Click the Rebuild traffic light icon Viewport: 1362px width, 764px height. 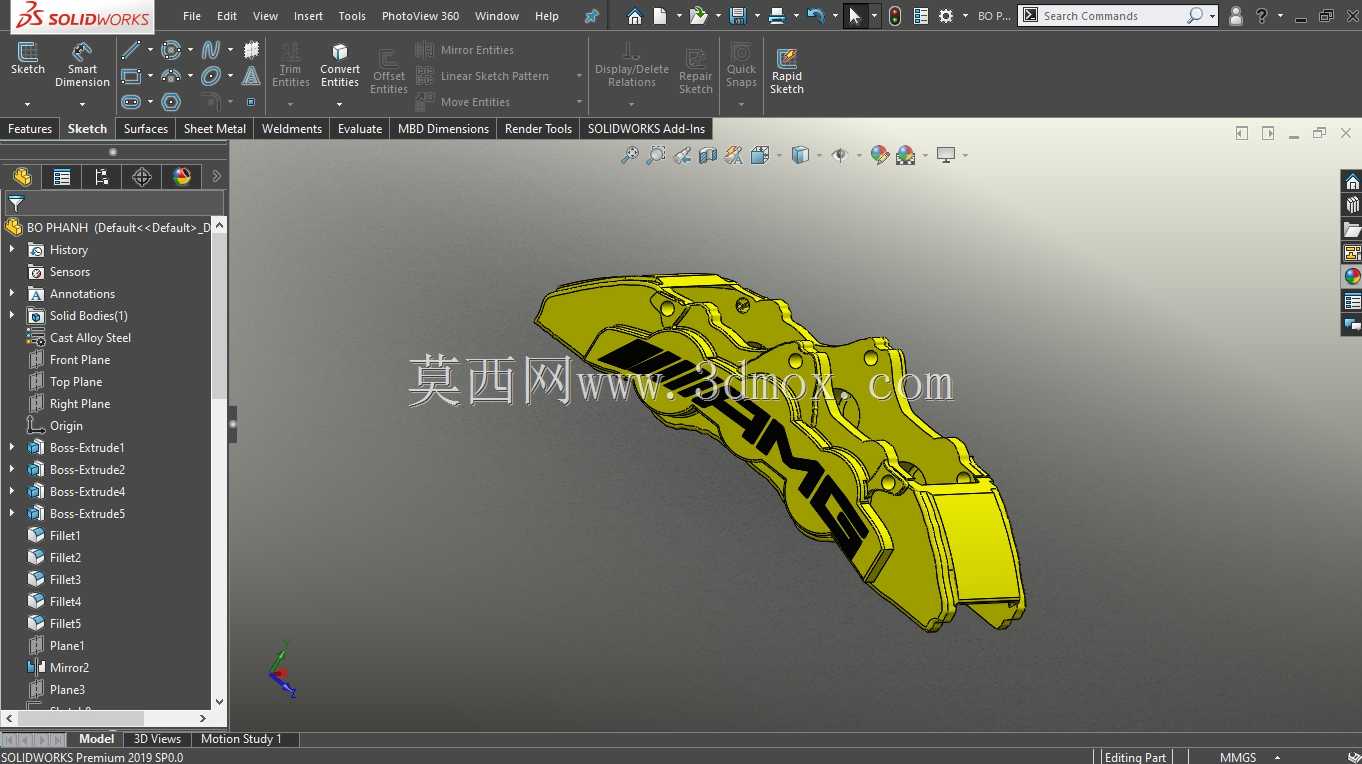[x=894, y=16]
